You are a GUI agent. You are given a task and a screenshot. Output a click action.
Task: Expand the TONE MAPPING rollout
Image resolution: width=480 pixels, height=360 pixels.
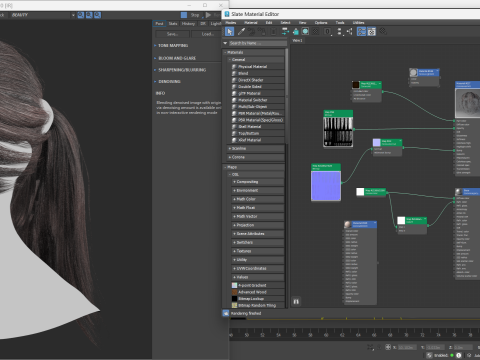(x=173, y=45)
